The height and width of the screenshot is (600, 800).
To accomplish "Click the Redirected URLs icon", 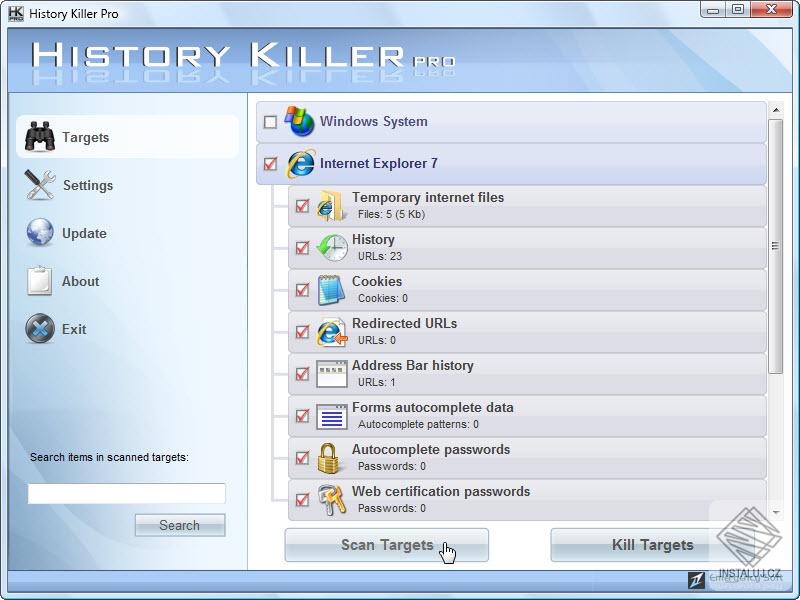I will [x=328, y=331].
